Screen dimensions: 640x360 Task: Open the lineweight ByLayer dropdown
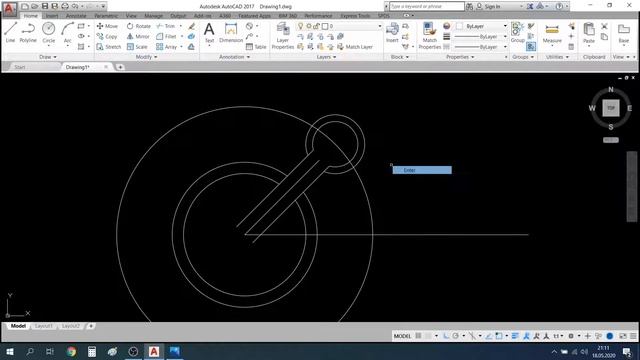pos(480,36)
